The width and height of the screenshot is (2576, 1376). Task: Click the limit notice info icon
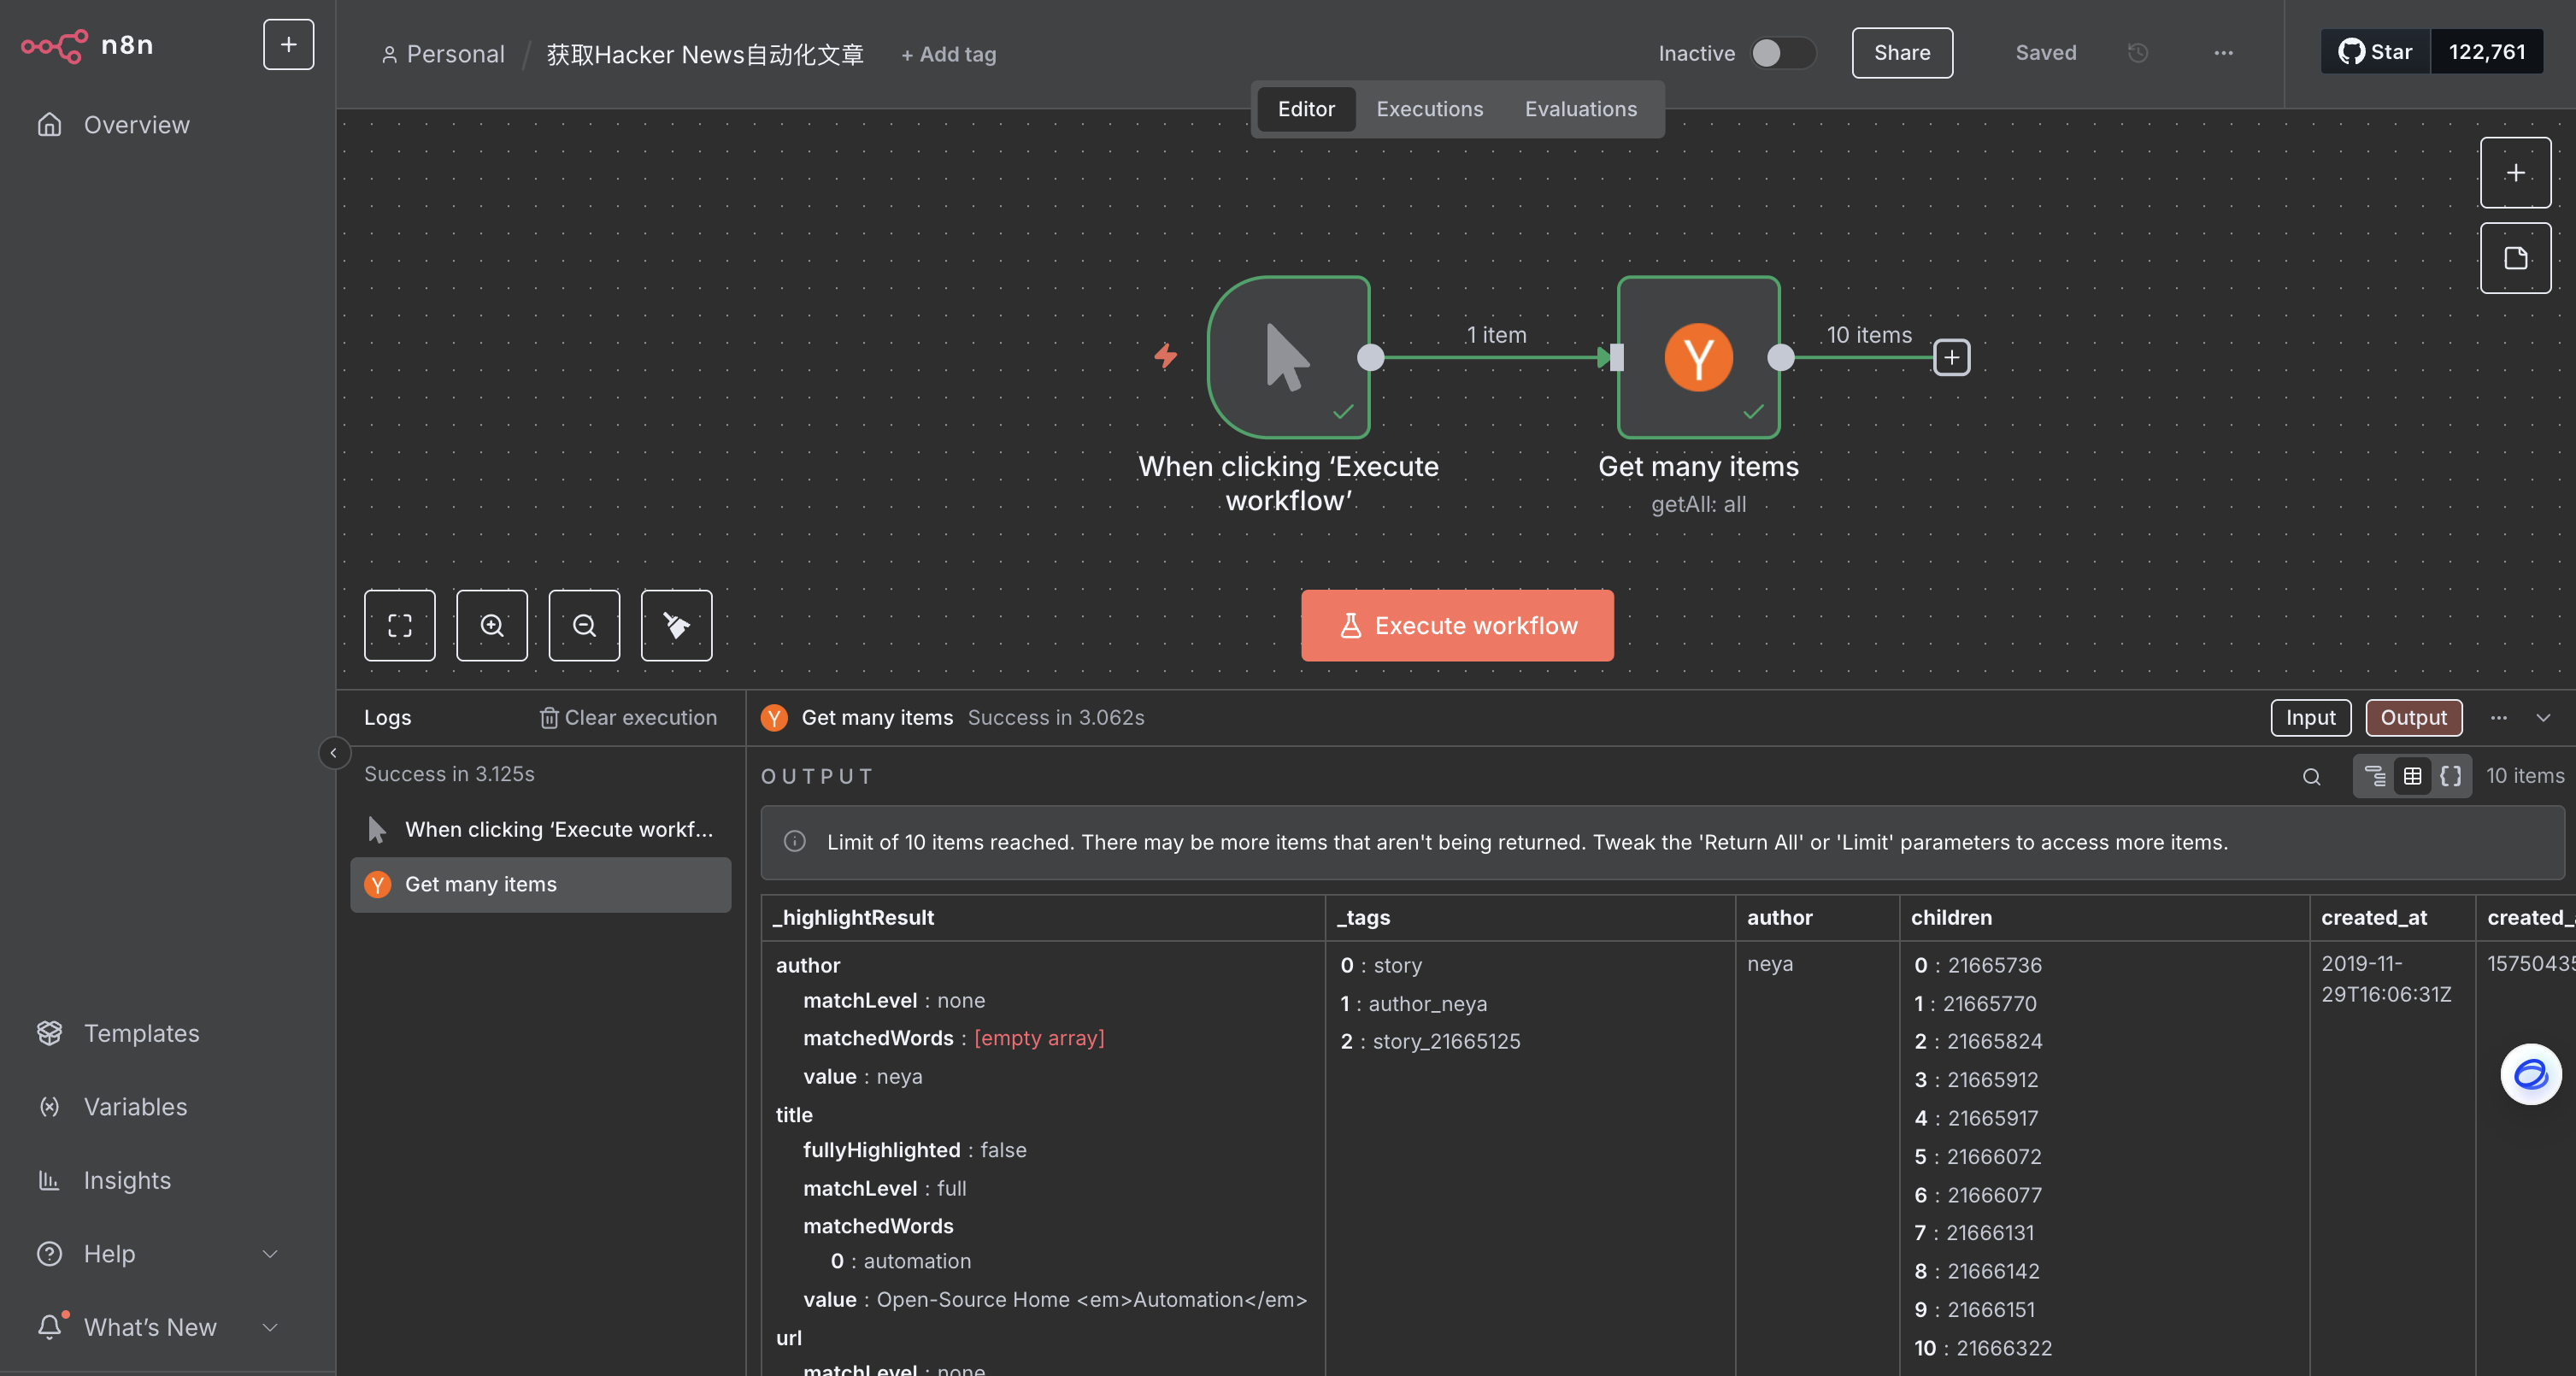coord(795,842)
